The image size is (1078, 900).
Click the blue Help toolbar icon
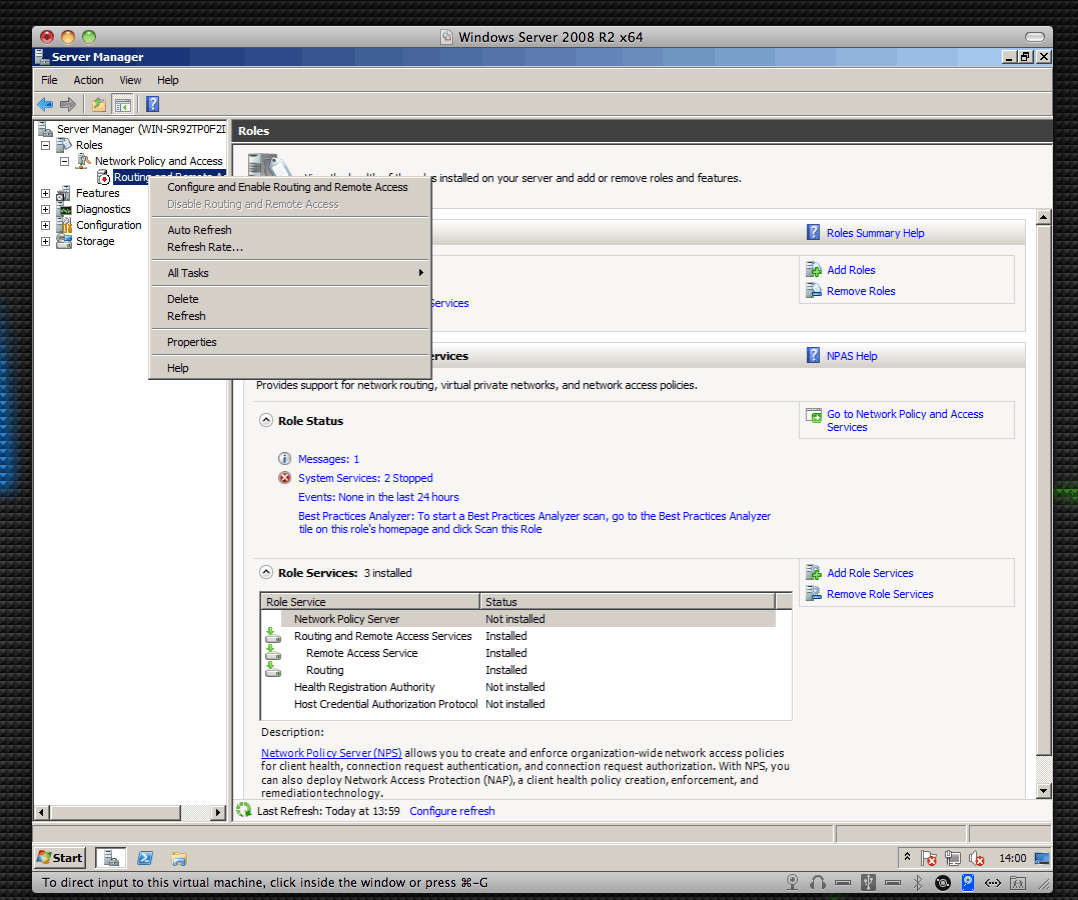click(x=153, y=105)
